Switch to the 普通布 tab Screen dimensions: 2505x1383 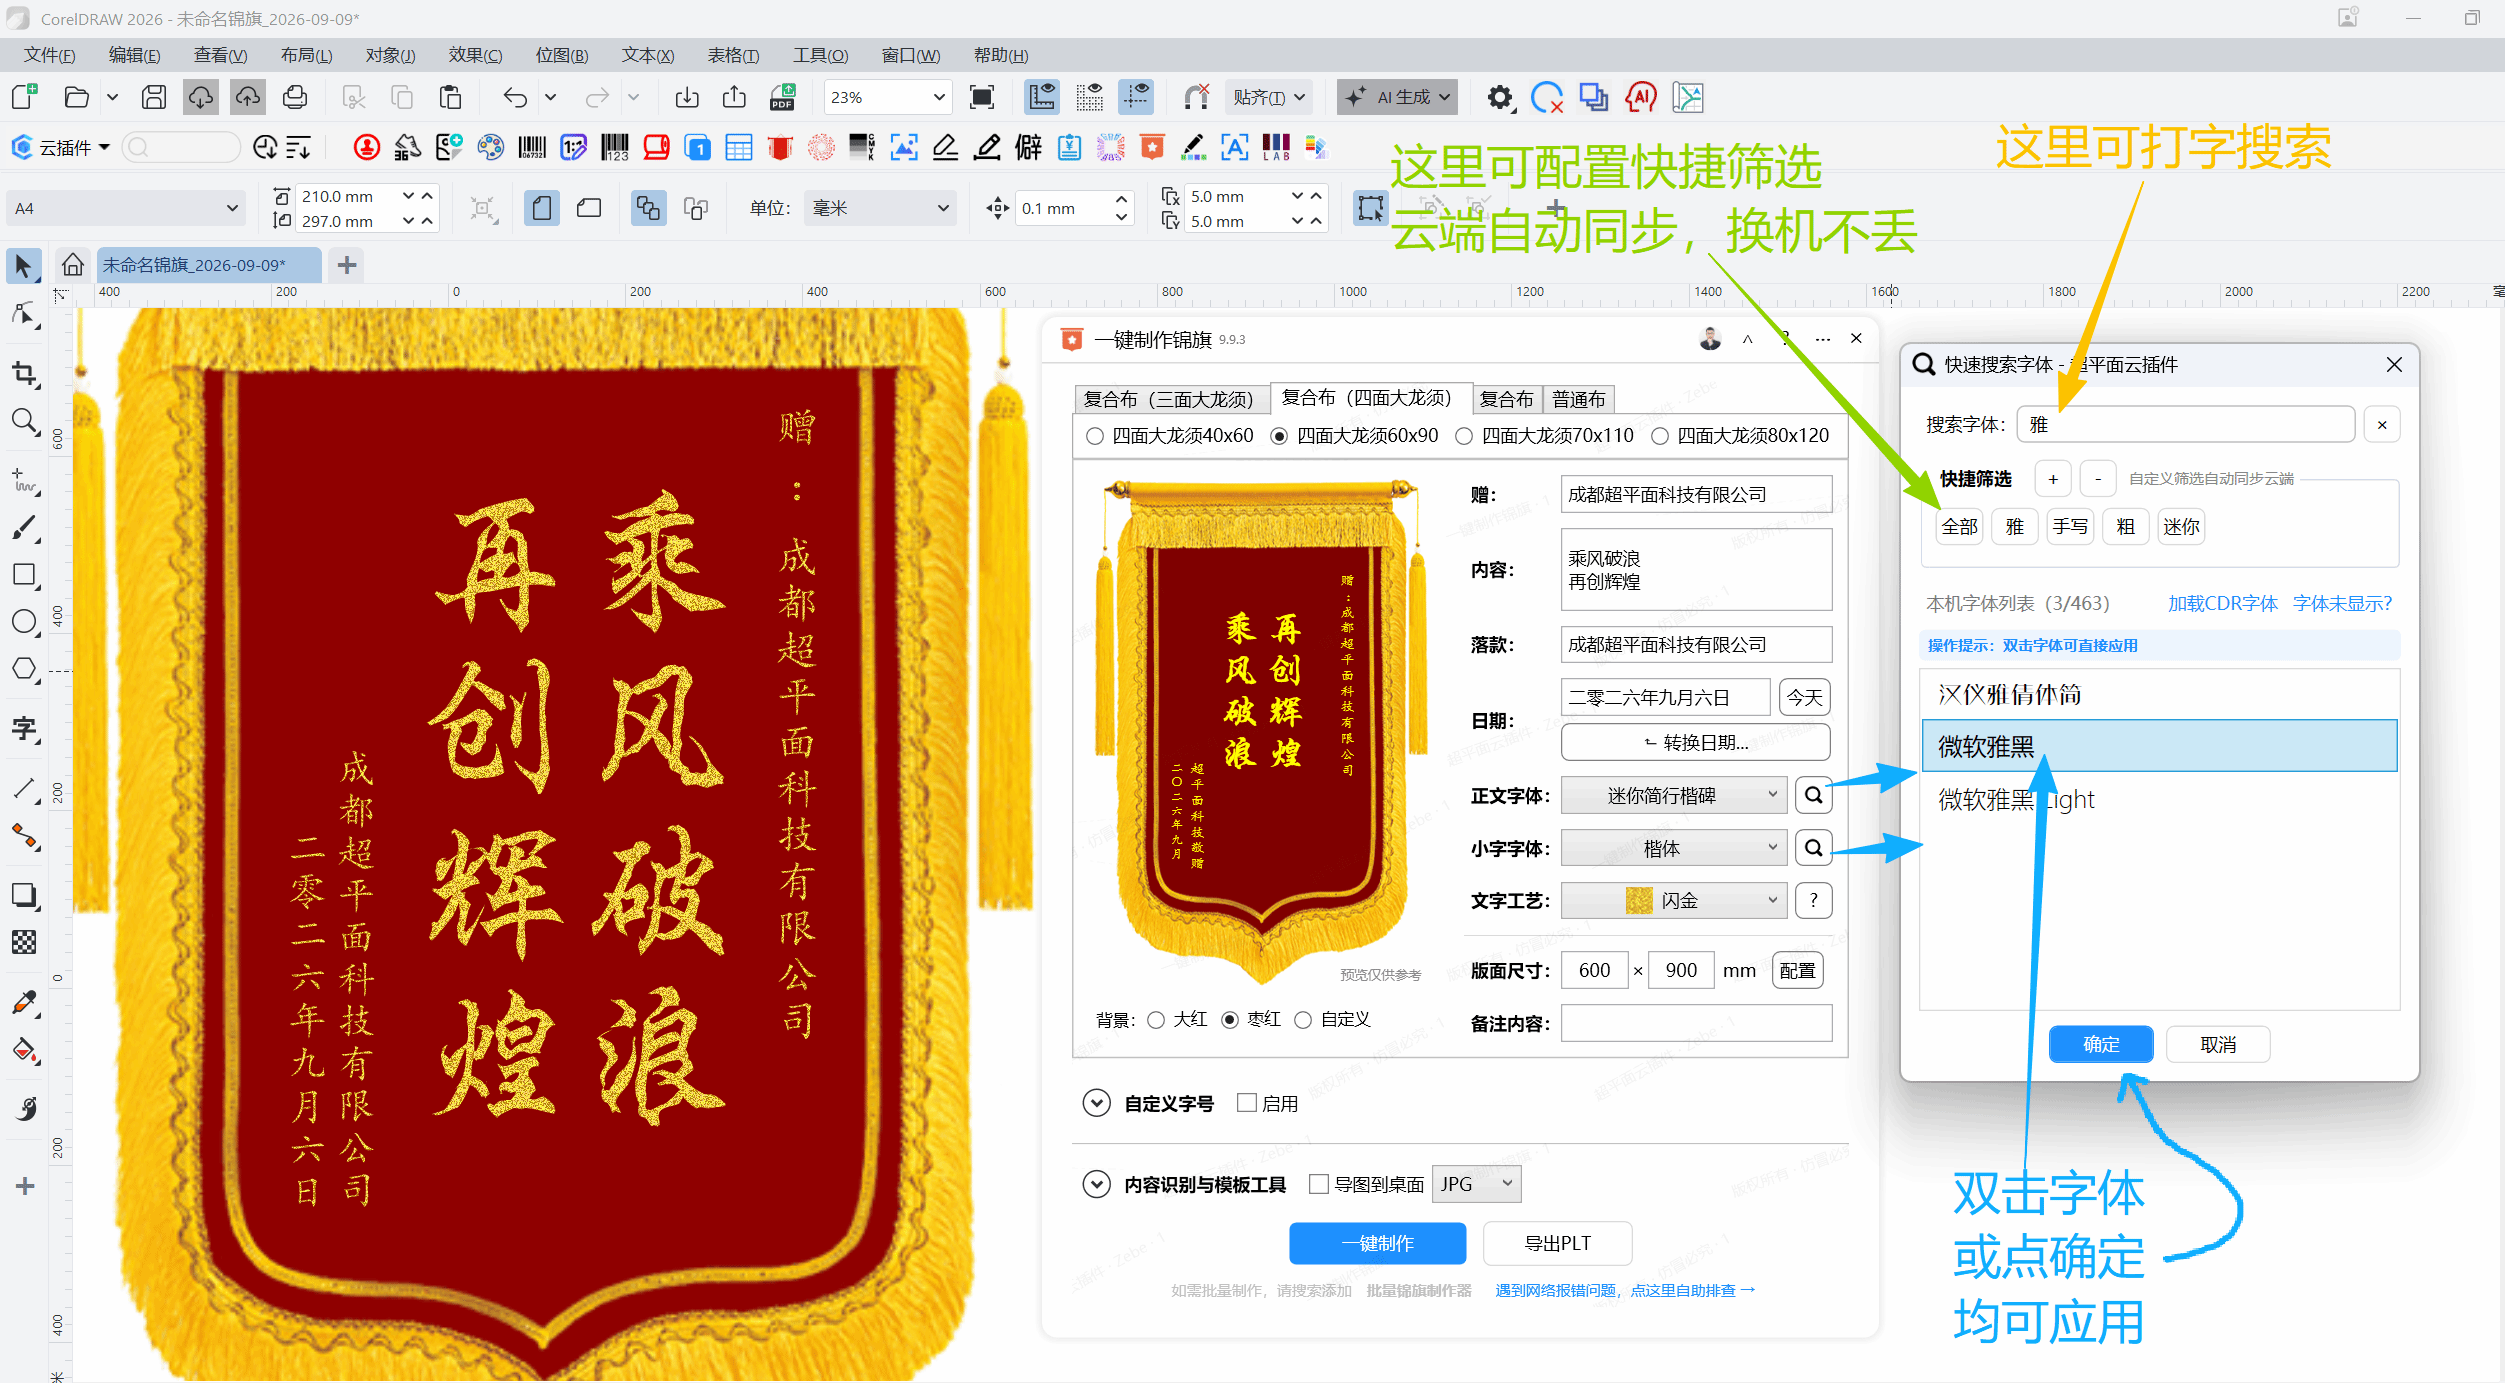pos(1578,399)
